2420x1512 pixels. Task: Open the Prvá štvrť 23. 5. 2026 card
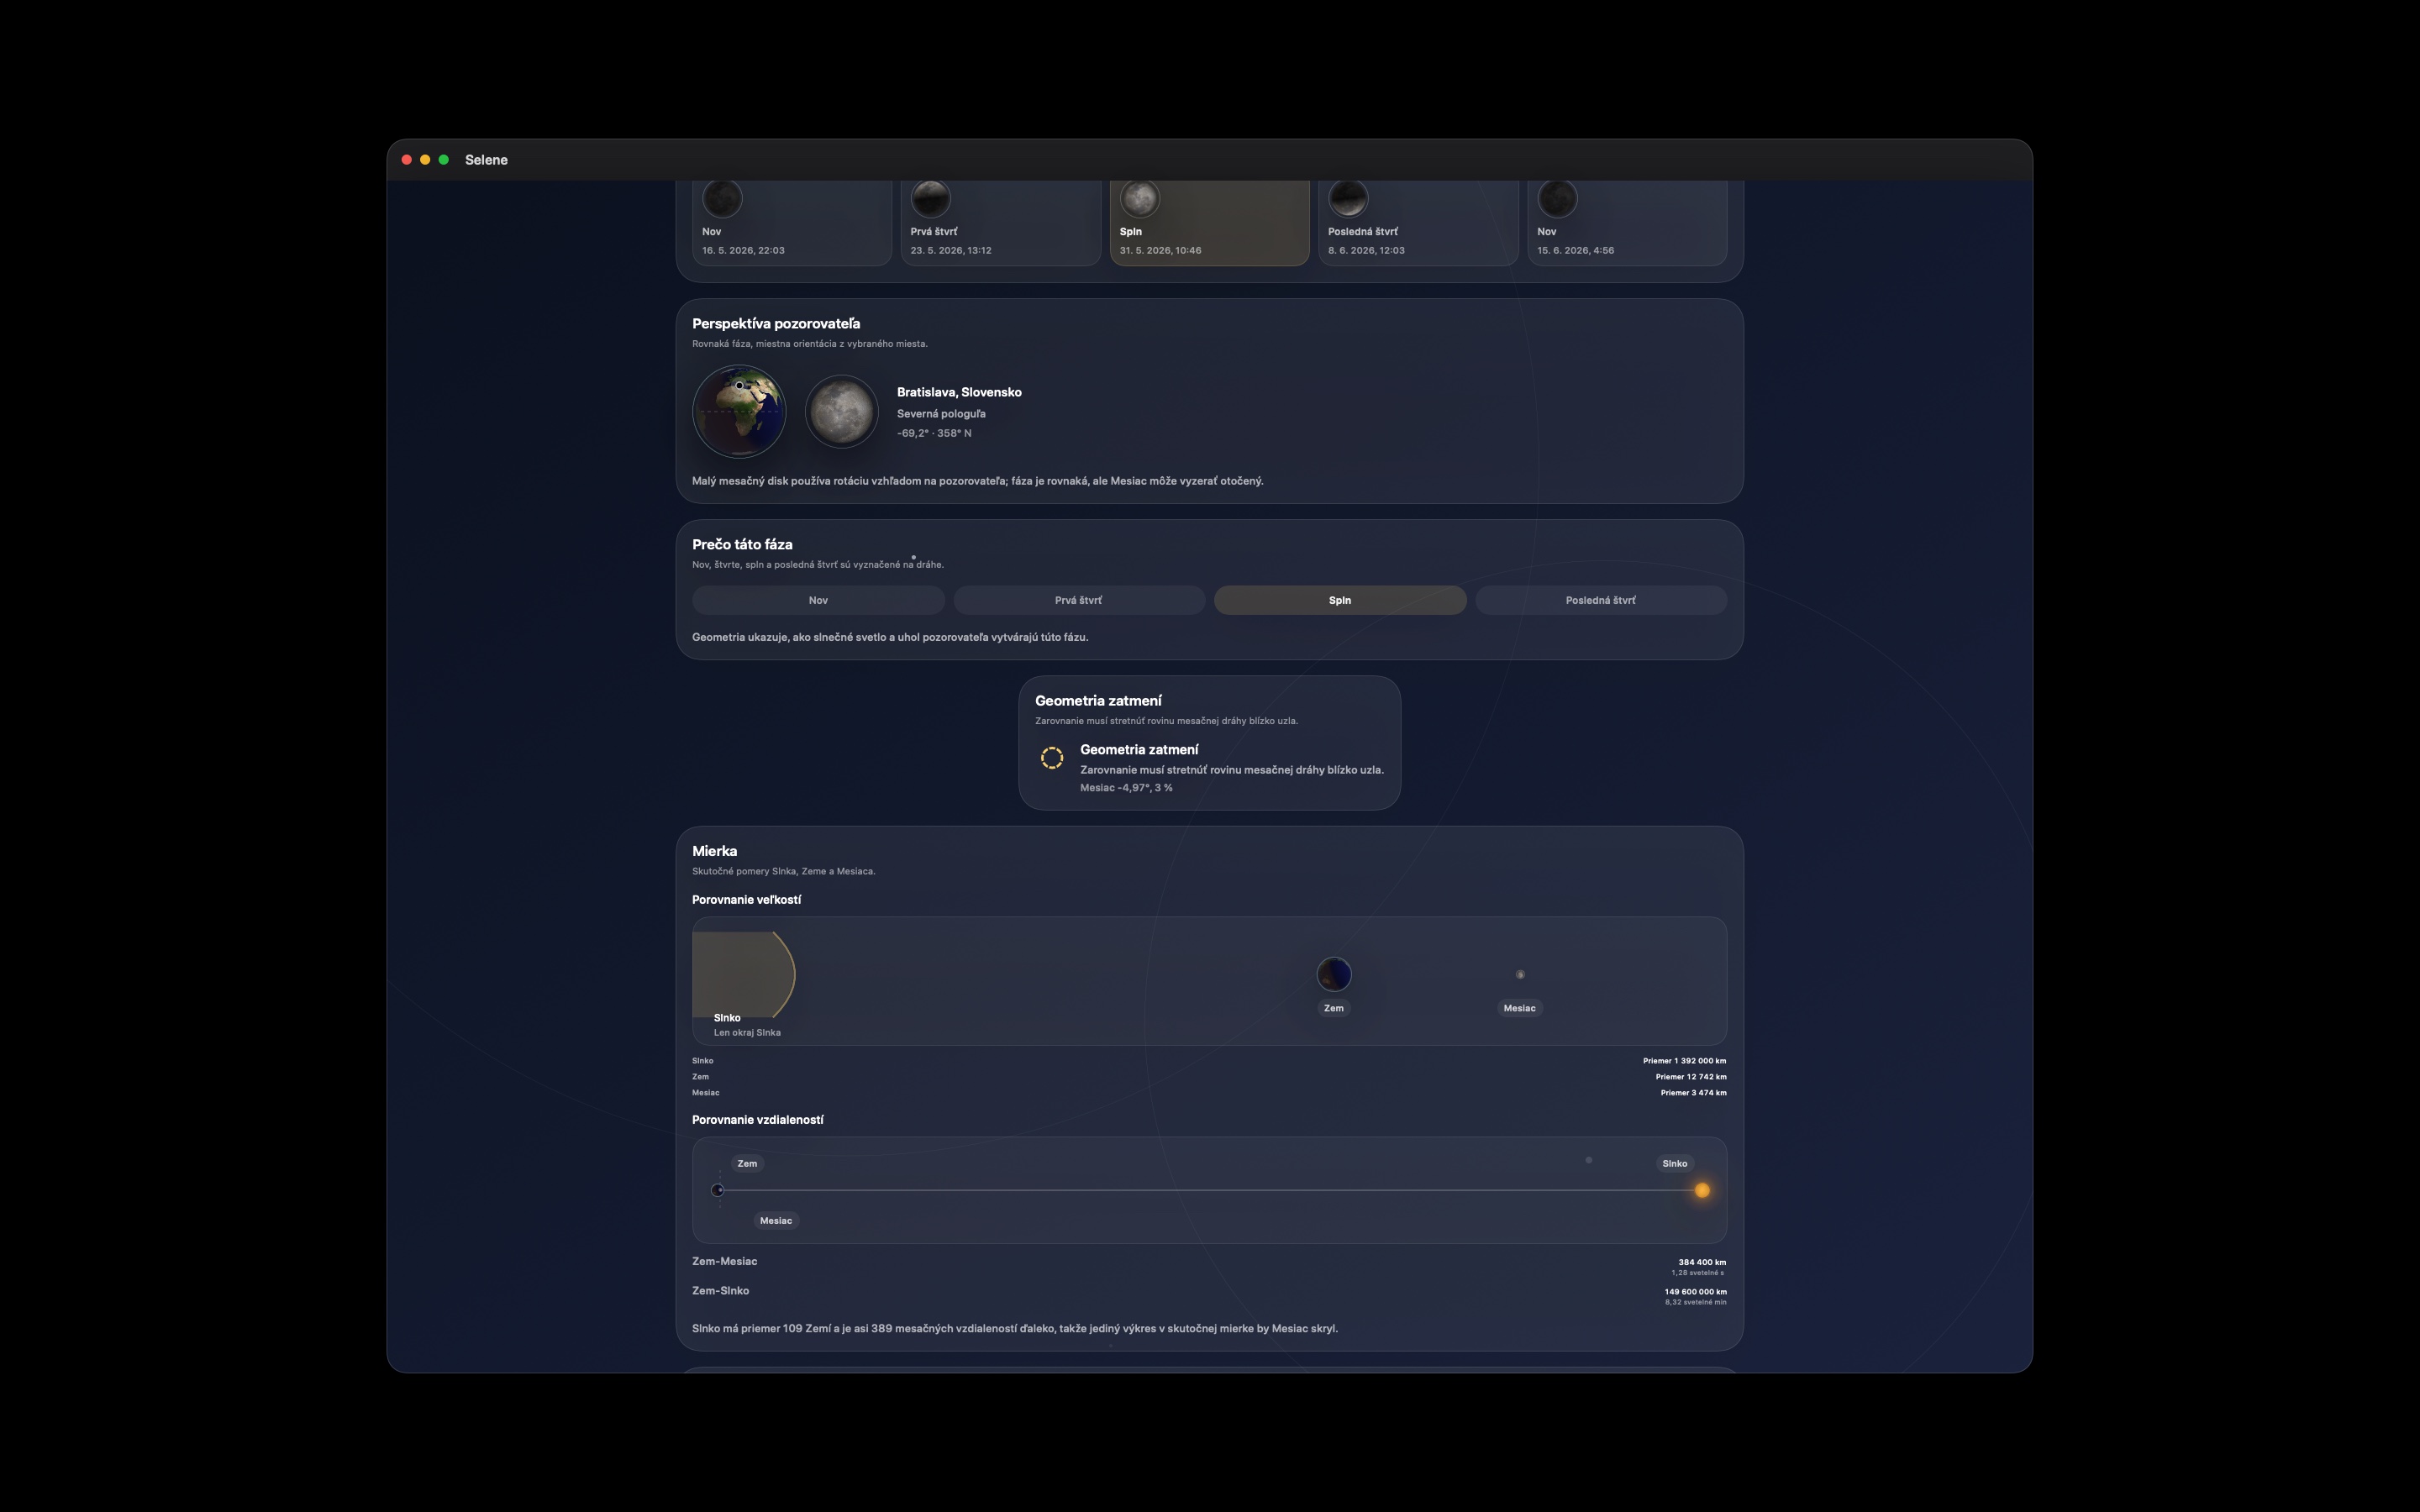tap(1000, 223)
